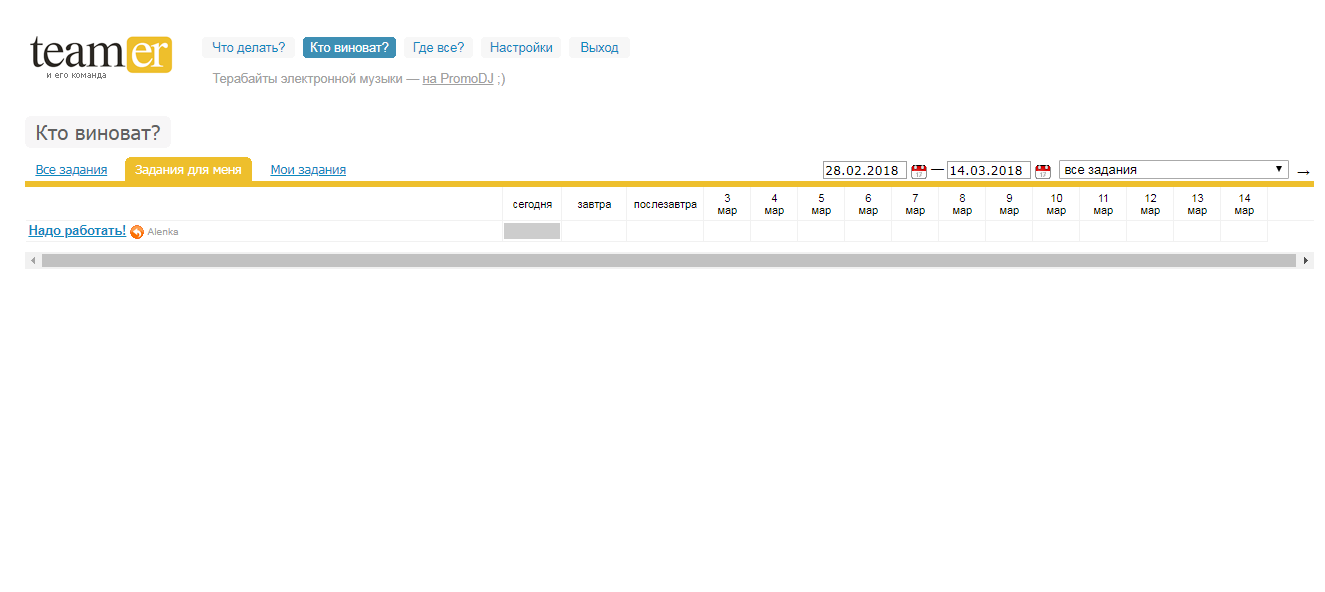Viewport: 1325px width, 592px height.
Task: Open the «Кто виноват?» menu item
Action: click(349, 48)
